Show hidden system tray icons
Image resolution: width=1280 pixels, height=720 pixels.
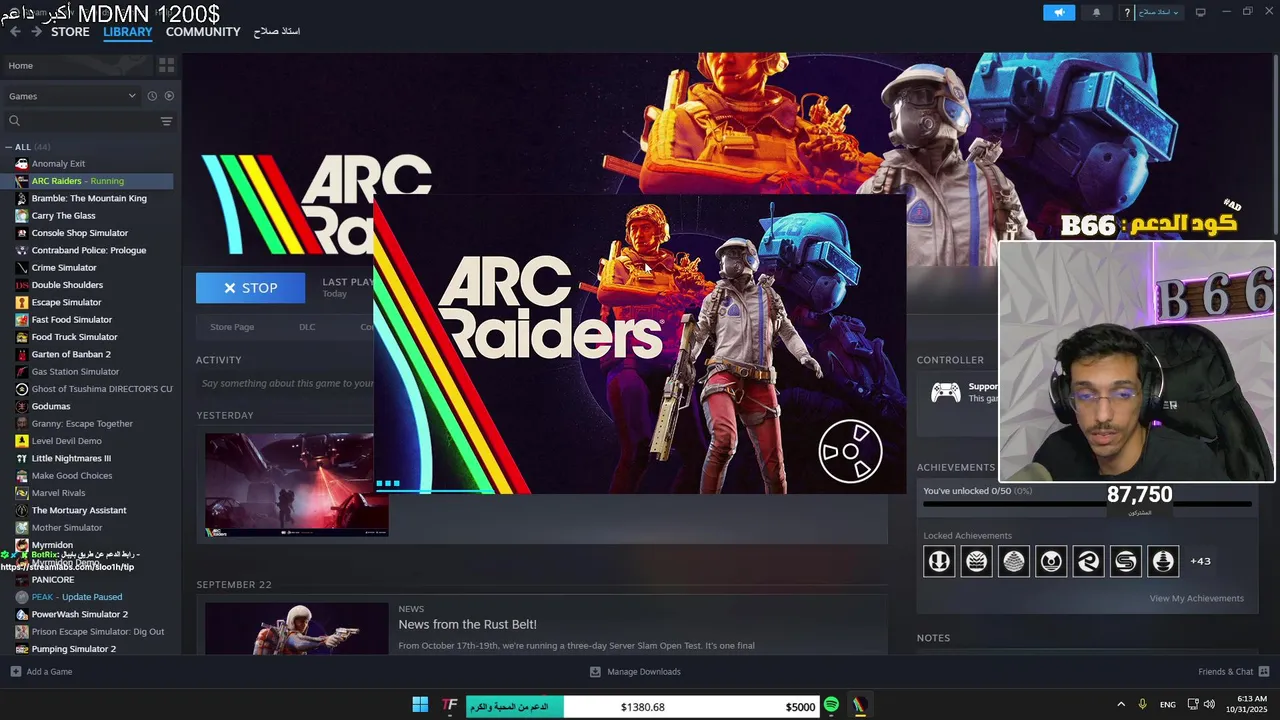(x=1121, y=705)
